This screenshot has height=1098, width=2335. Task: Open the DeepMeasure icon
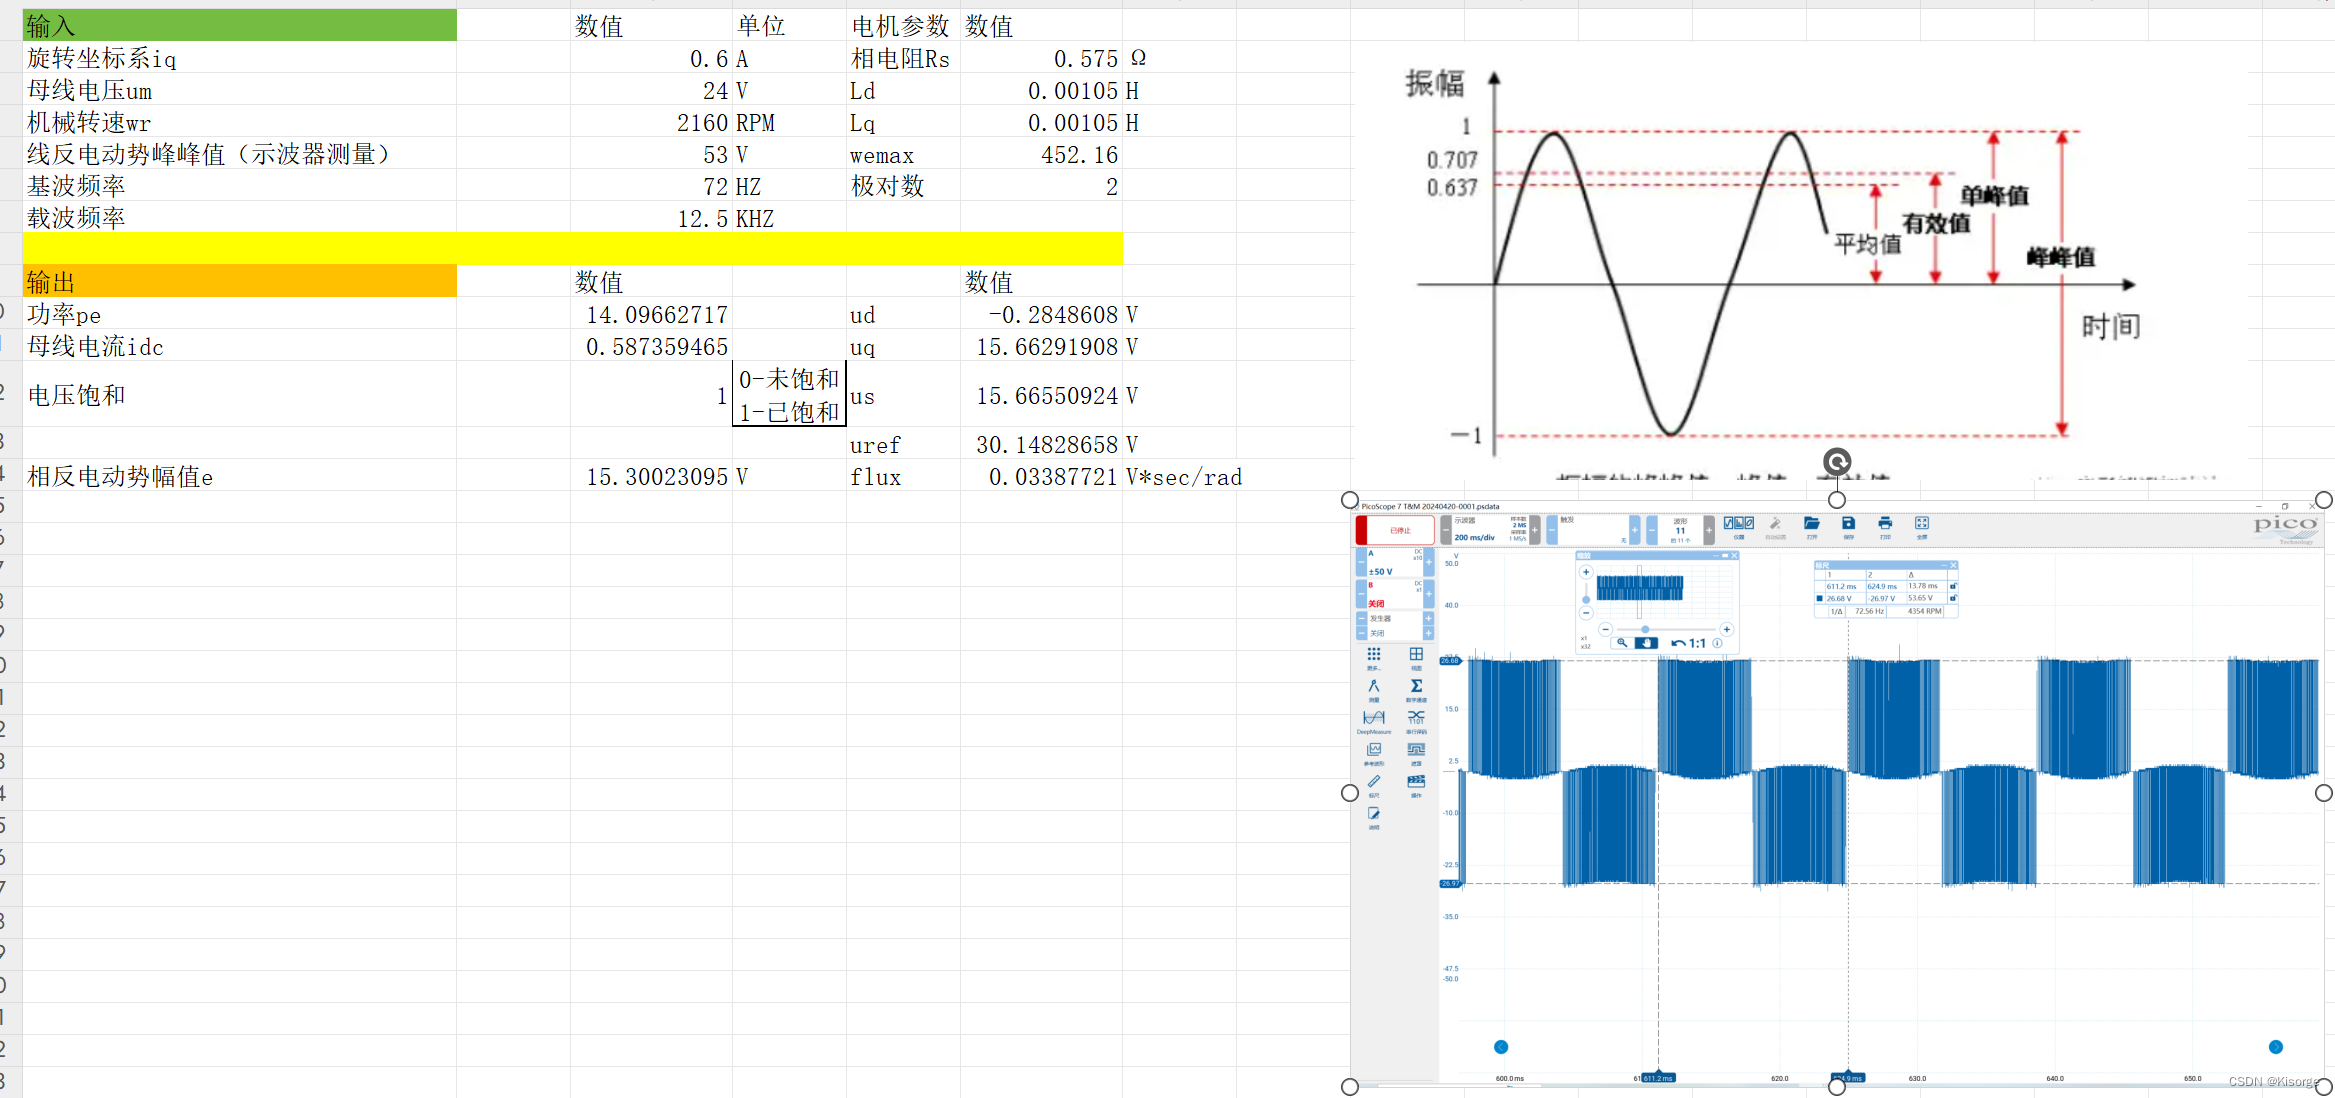pyautogui.click(x=1374, y=718)
